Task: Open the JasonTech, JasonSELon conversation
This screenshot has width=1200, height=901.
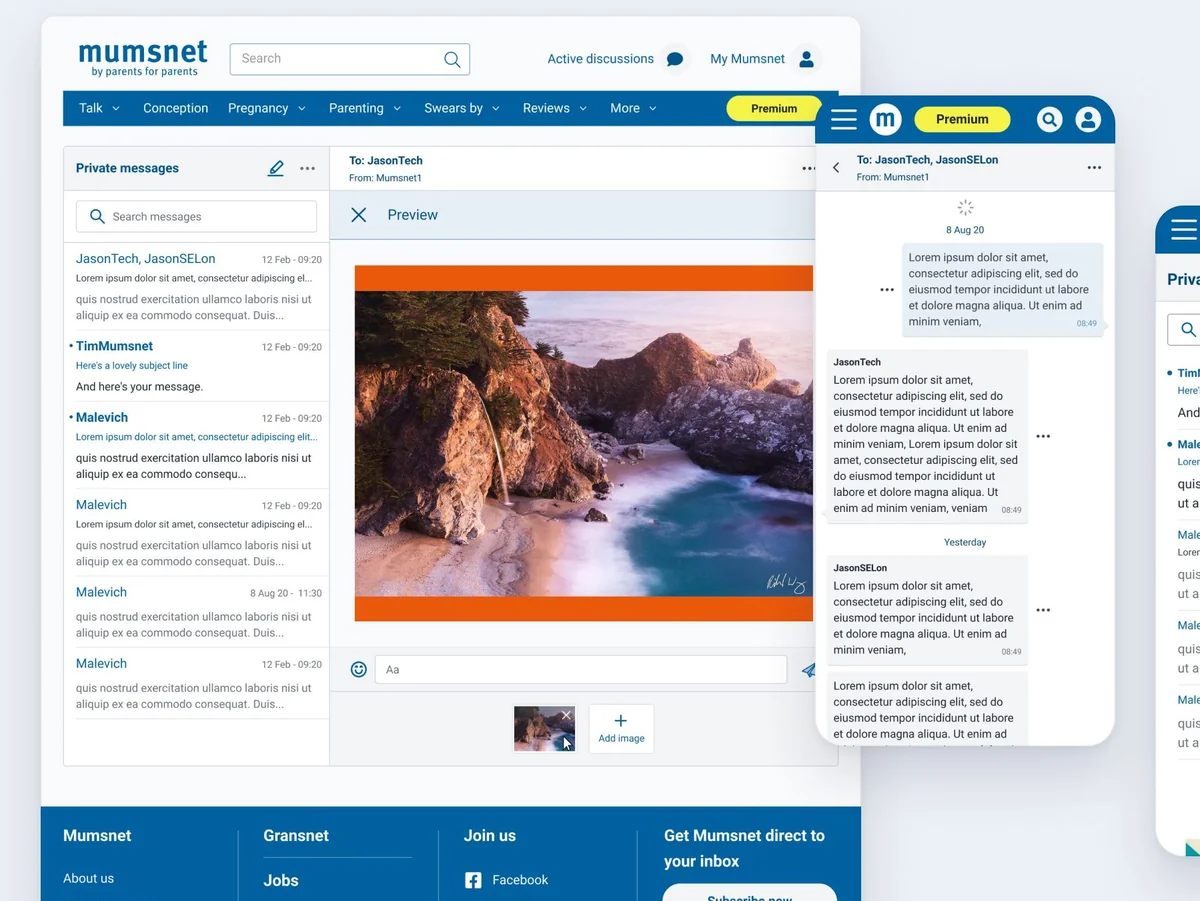Action: (x=197, y=286)
